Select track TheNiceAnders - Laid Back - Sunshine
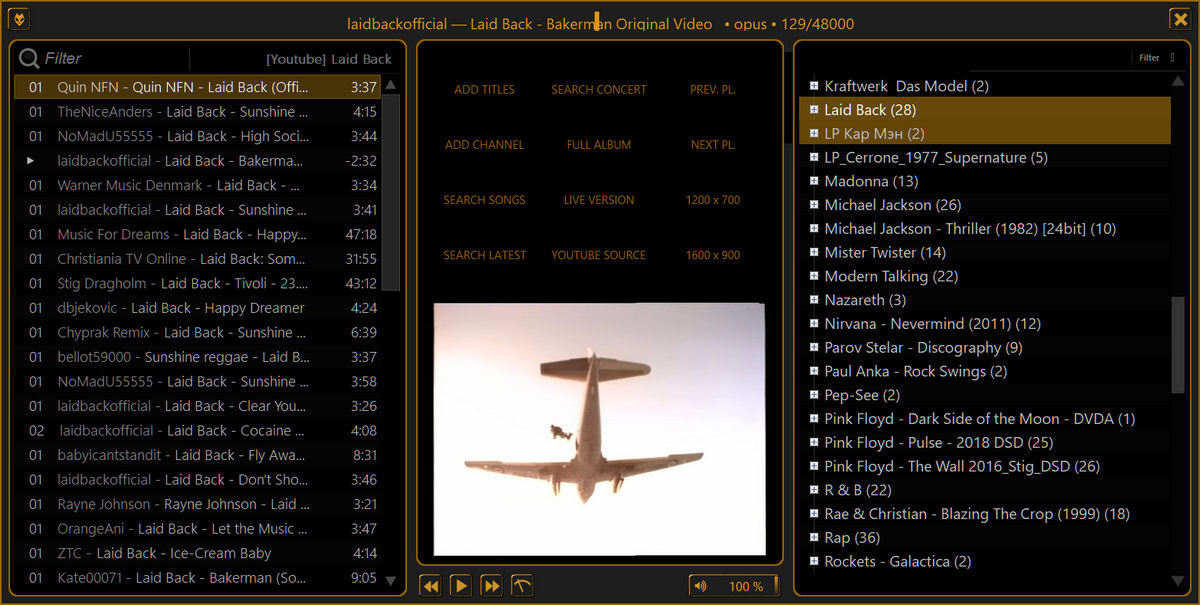Screen dimensions: 1200x605 point(198,112)
